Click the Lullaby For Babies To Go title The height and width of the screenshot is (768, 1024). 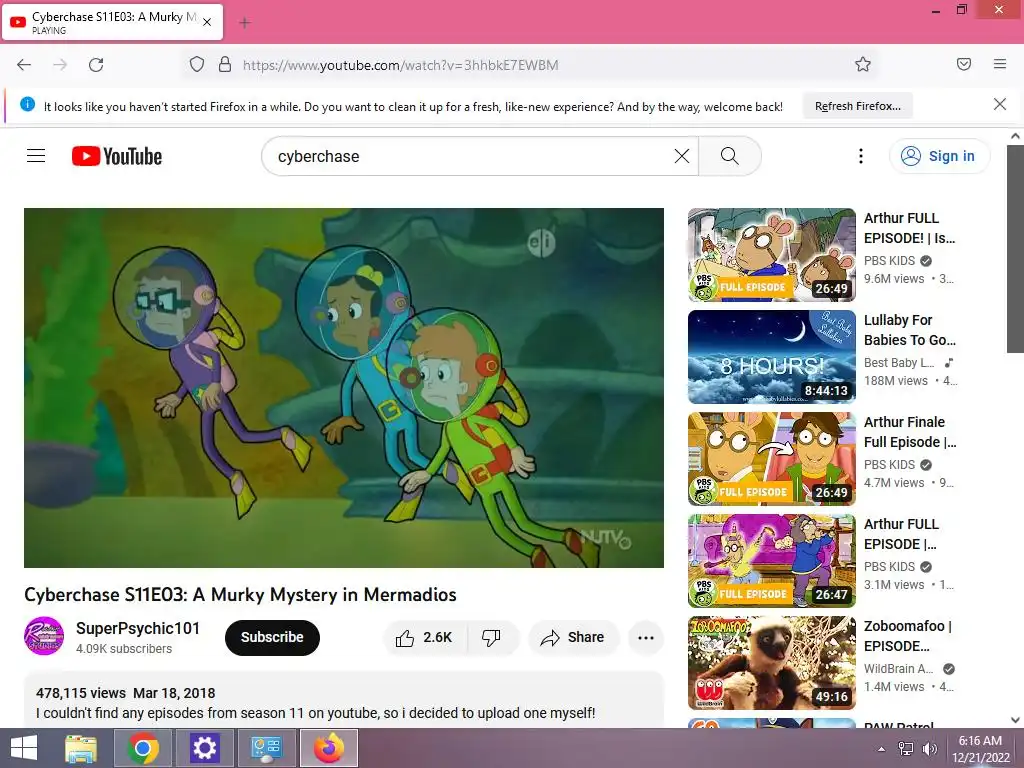point(910,330)
